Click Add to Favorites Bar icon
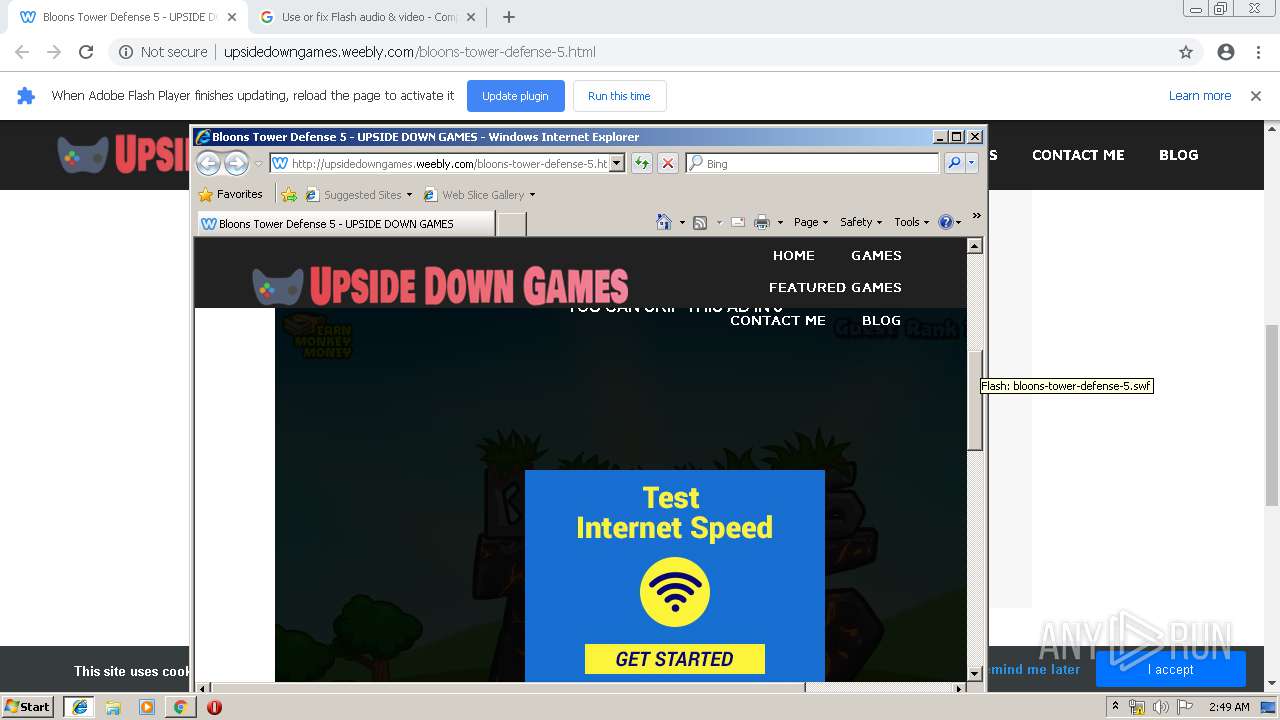This screenshot has width=1280, height=720. [x=289, y=194]
